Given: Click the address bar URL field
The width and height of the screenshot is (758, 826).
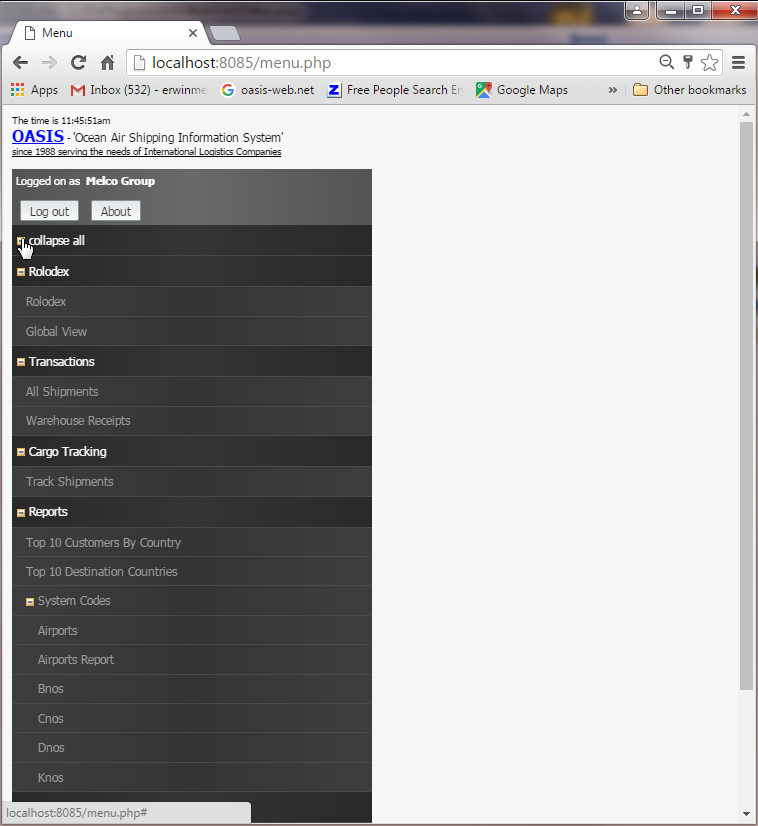Looking at the screenshot, I should (x=390, y=63).
